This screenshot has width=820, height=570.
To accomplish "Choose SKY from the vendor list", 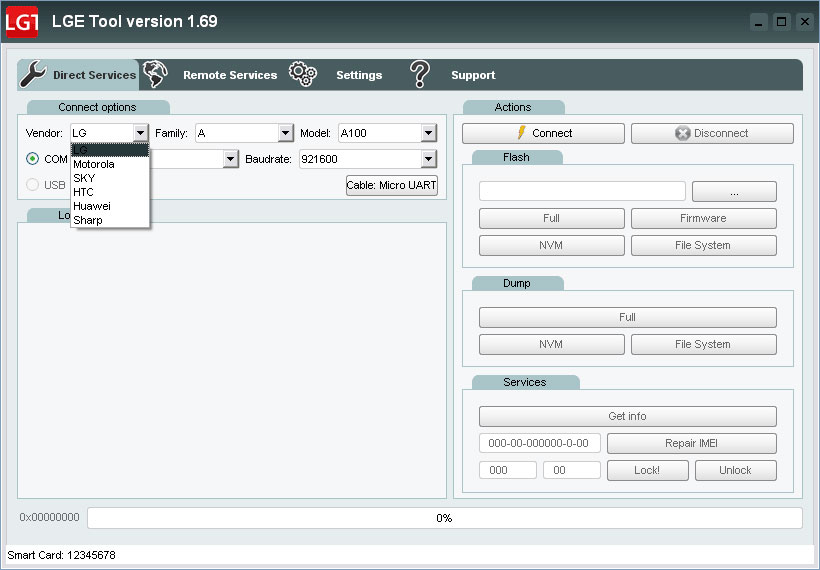I will pyautogui.click(x=110, y=178).
